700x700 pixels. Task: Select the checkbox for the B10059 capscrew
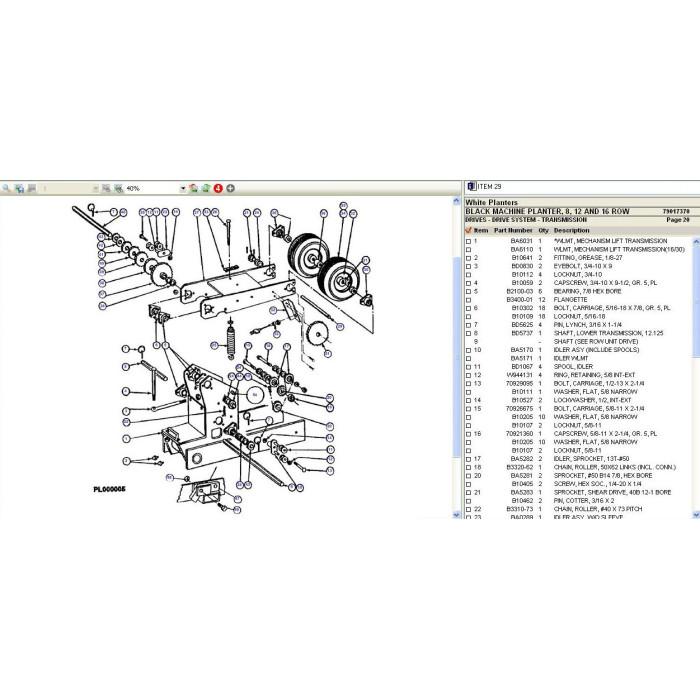(x=468, y=283)
